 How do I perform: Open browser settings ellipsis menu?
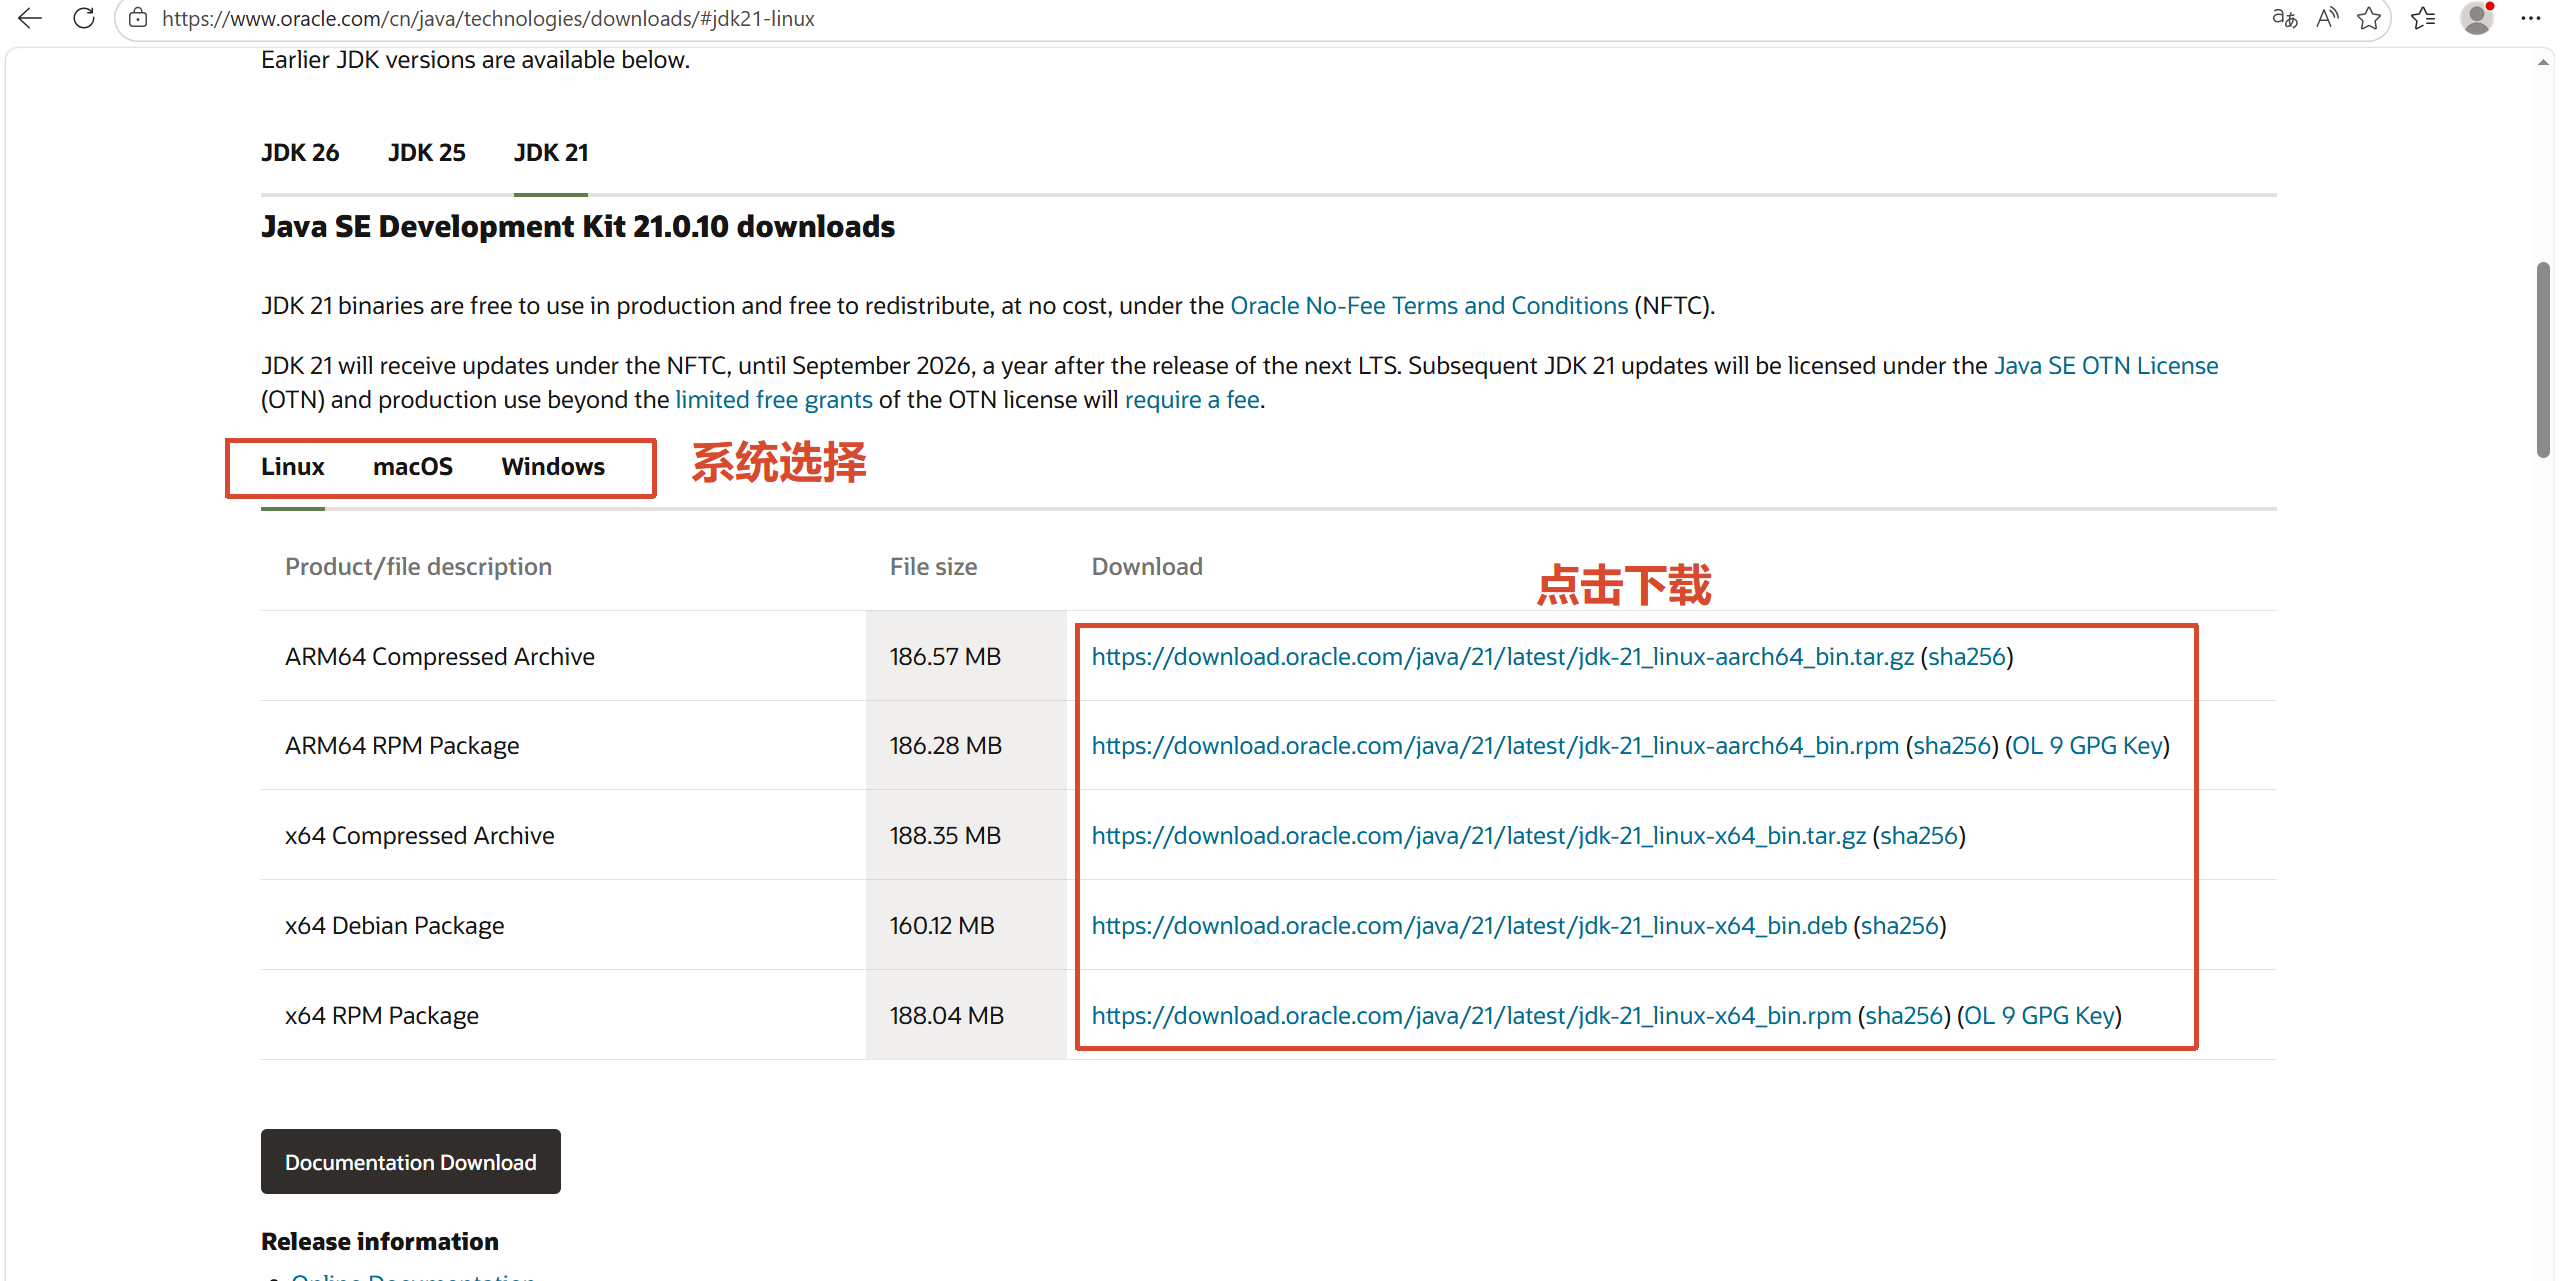pyautogui.click(x=2531, y=18)
